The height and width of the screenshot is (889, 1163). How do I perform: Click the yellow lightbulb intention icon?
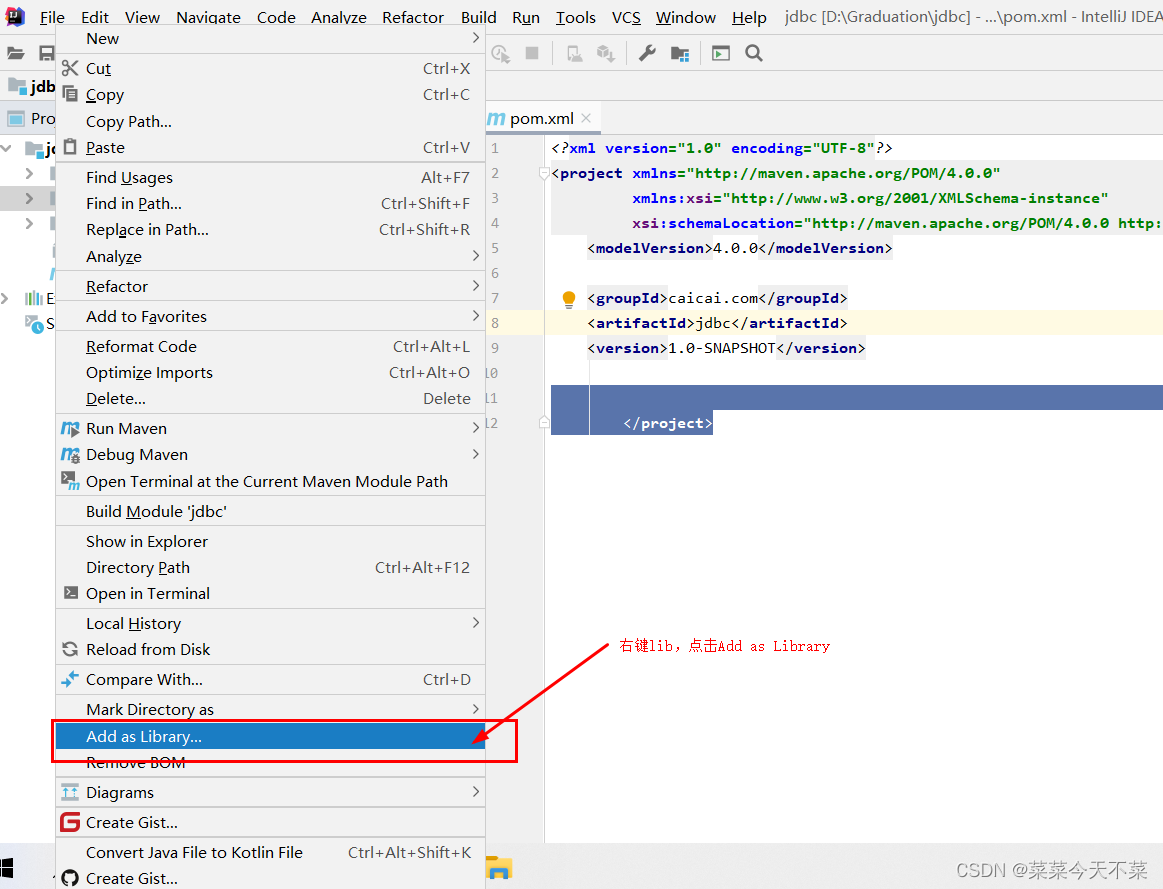(569, 299)
